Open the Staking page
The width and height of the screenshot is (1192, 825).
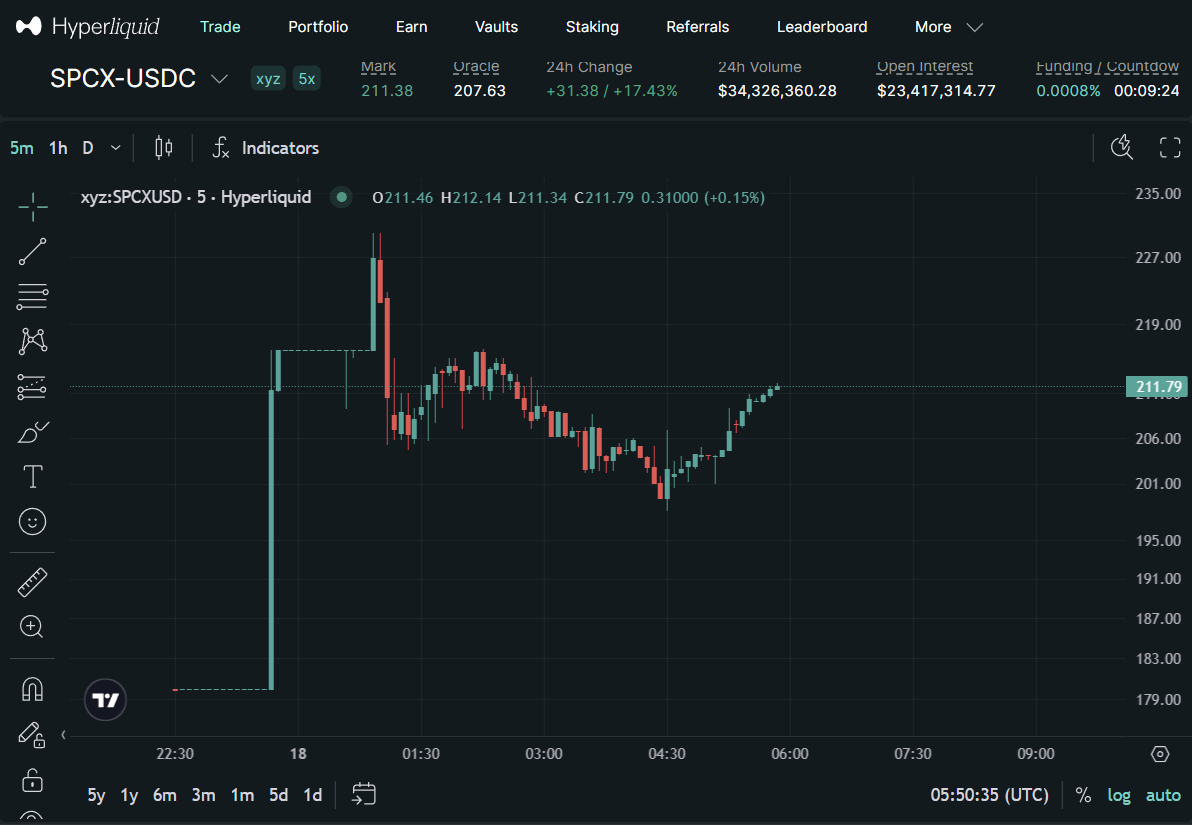point(592,27)
